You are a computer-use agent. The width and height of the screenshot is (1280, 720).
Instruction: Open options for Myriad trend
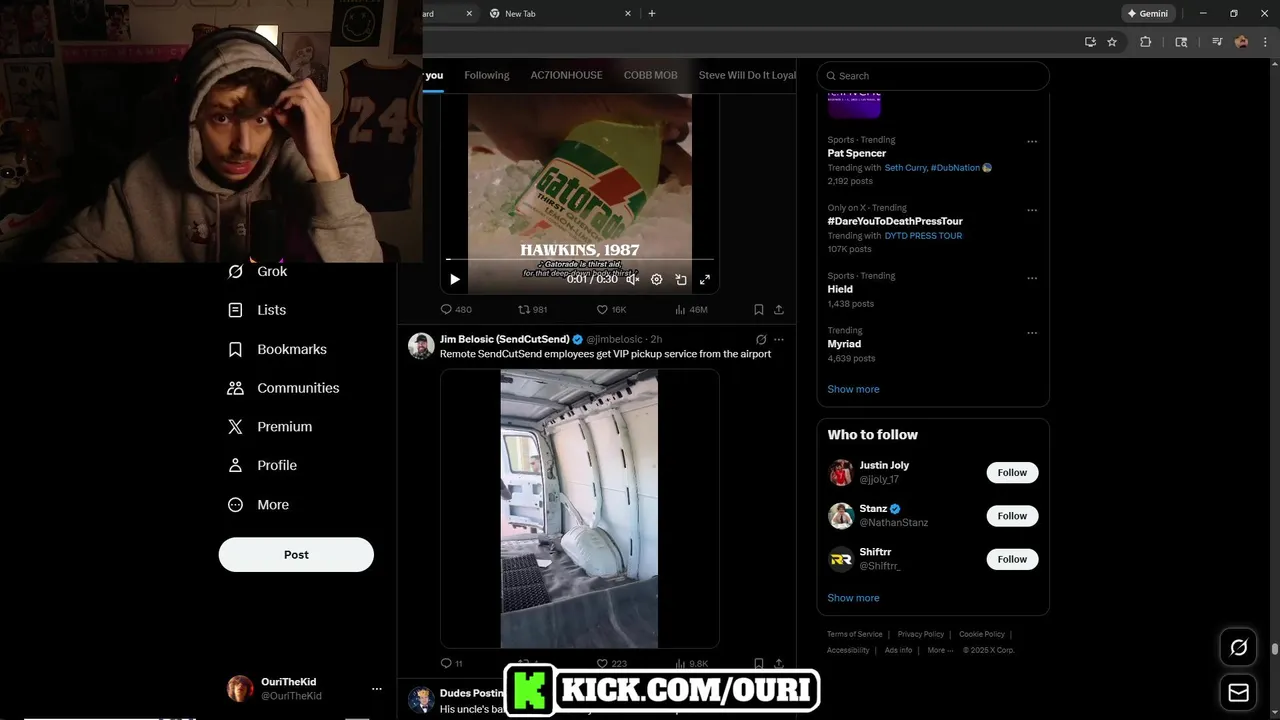1032,333
